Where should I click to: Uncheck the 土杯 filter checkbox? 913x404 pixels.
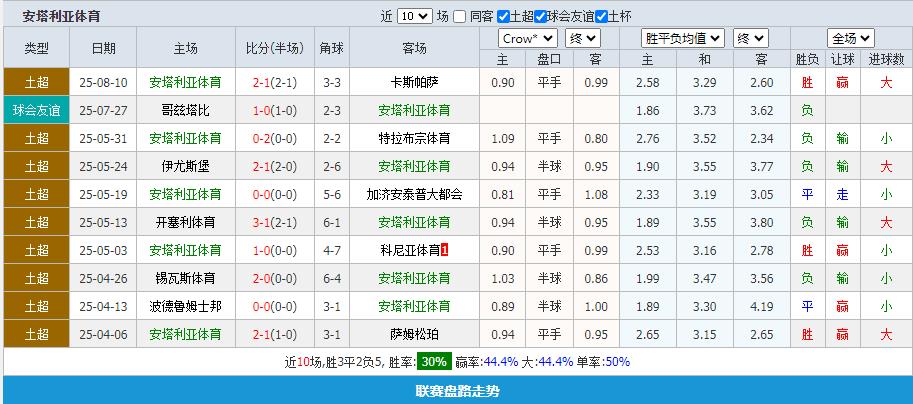click(601, 16)
